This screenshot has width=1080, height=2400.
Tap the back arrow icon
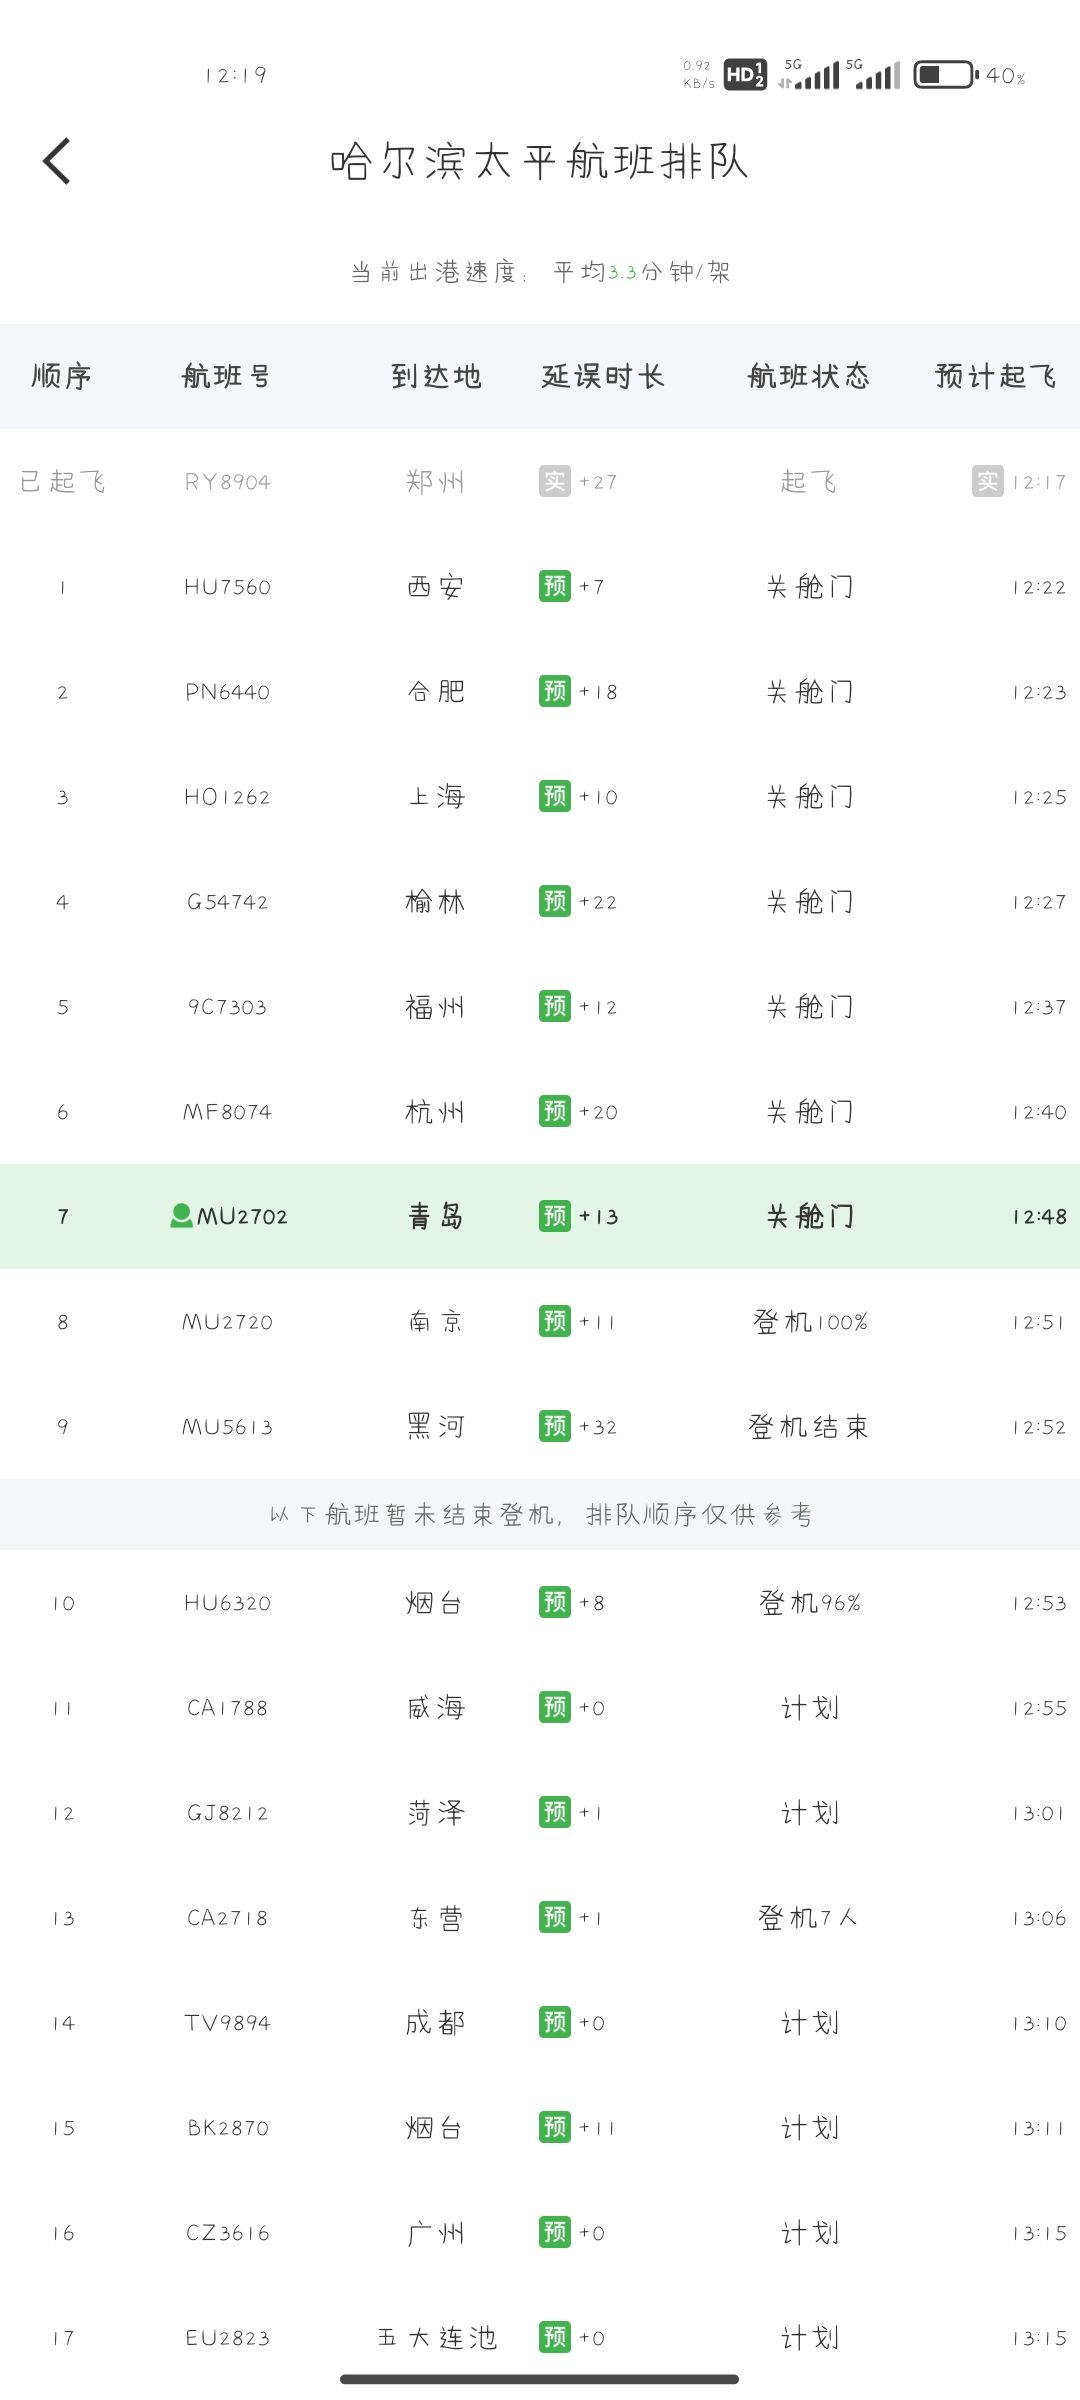pos(57,161)
